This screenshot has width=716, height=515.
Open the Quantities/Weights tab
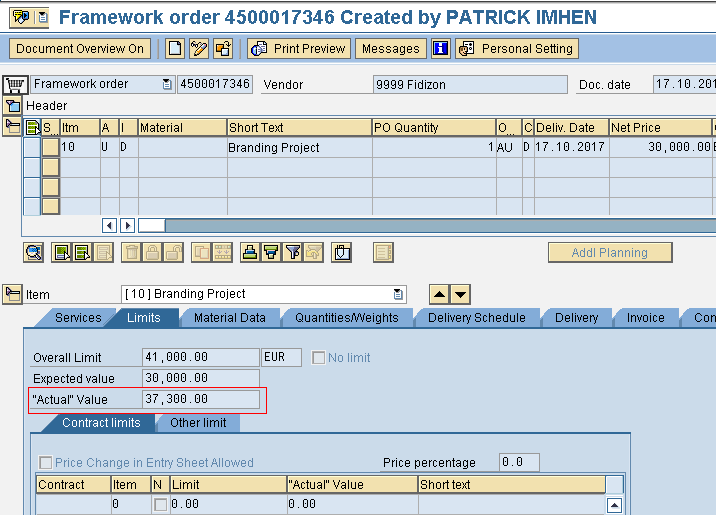[x=347, y=318]
